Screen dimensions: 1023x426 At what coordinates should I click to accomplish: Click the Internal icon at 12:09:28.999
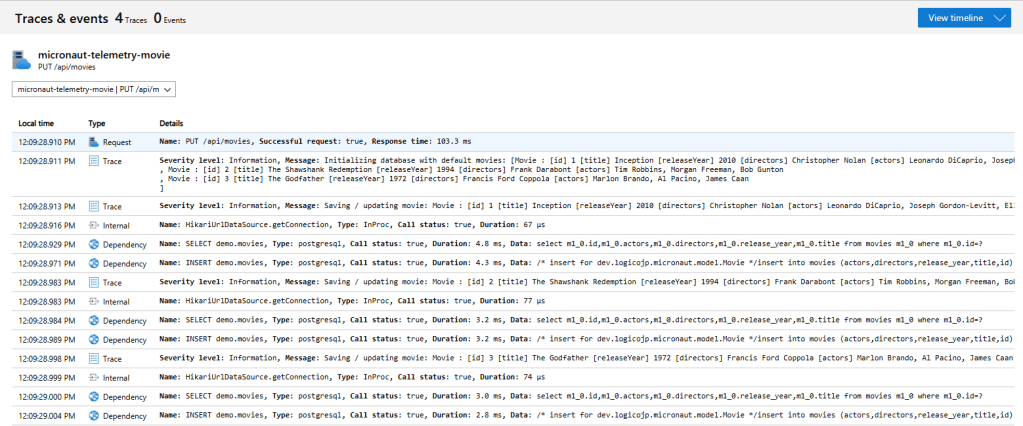[x=94, y=376]
